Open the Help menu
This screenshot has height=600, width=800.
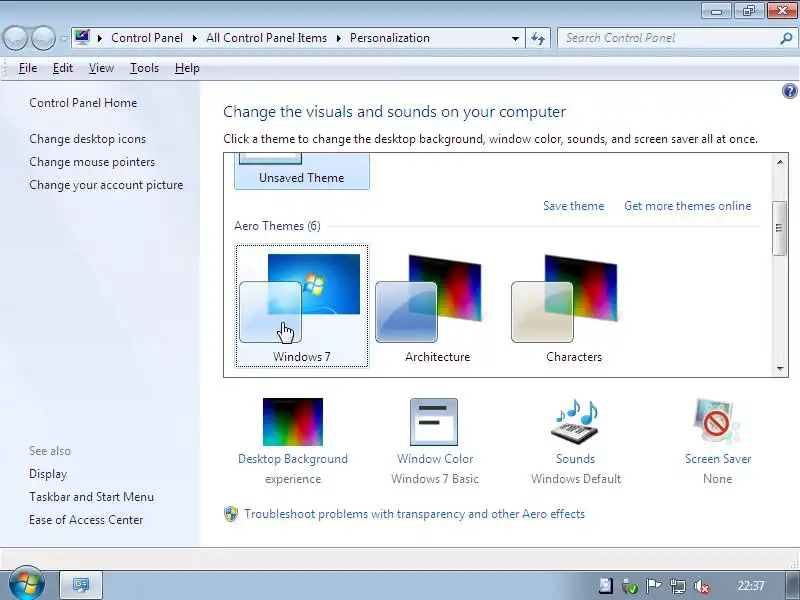pos(187,68)
